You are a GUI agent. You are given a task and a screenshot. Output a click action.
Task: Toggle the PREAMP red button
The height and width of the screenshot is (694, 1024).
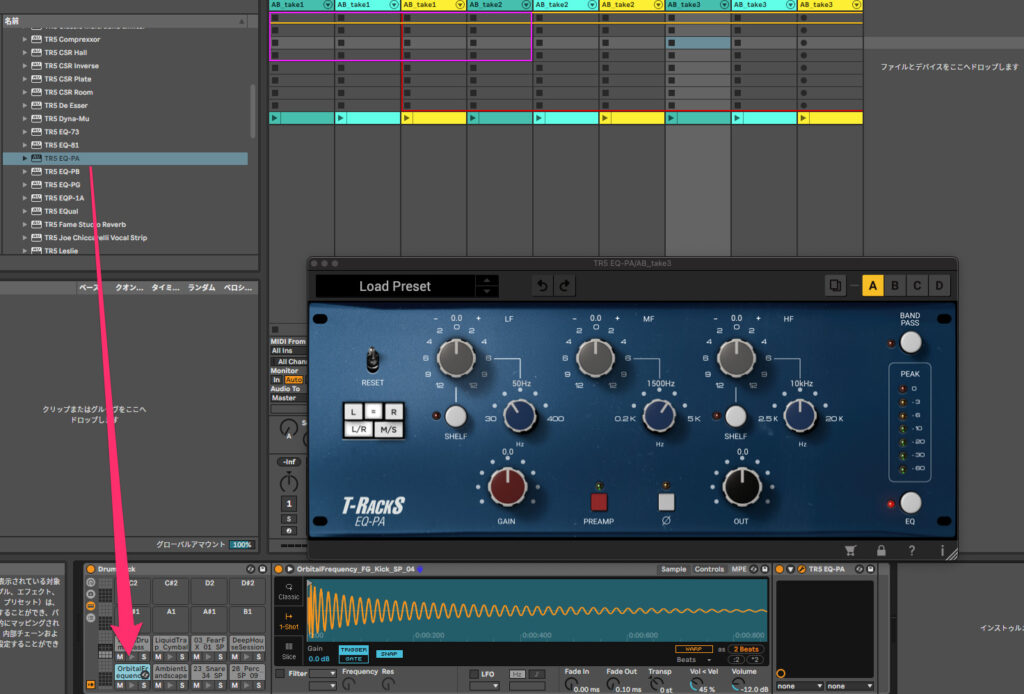[598, 502]
